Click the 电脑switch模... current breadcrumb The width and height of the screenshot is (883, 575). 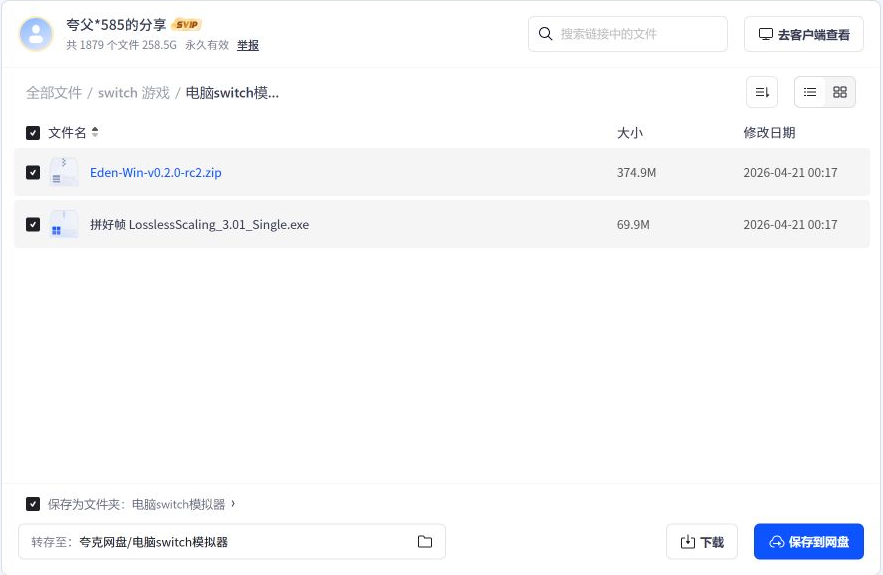(232, 93)
